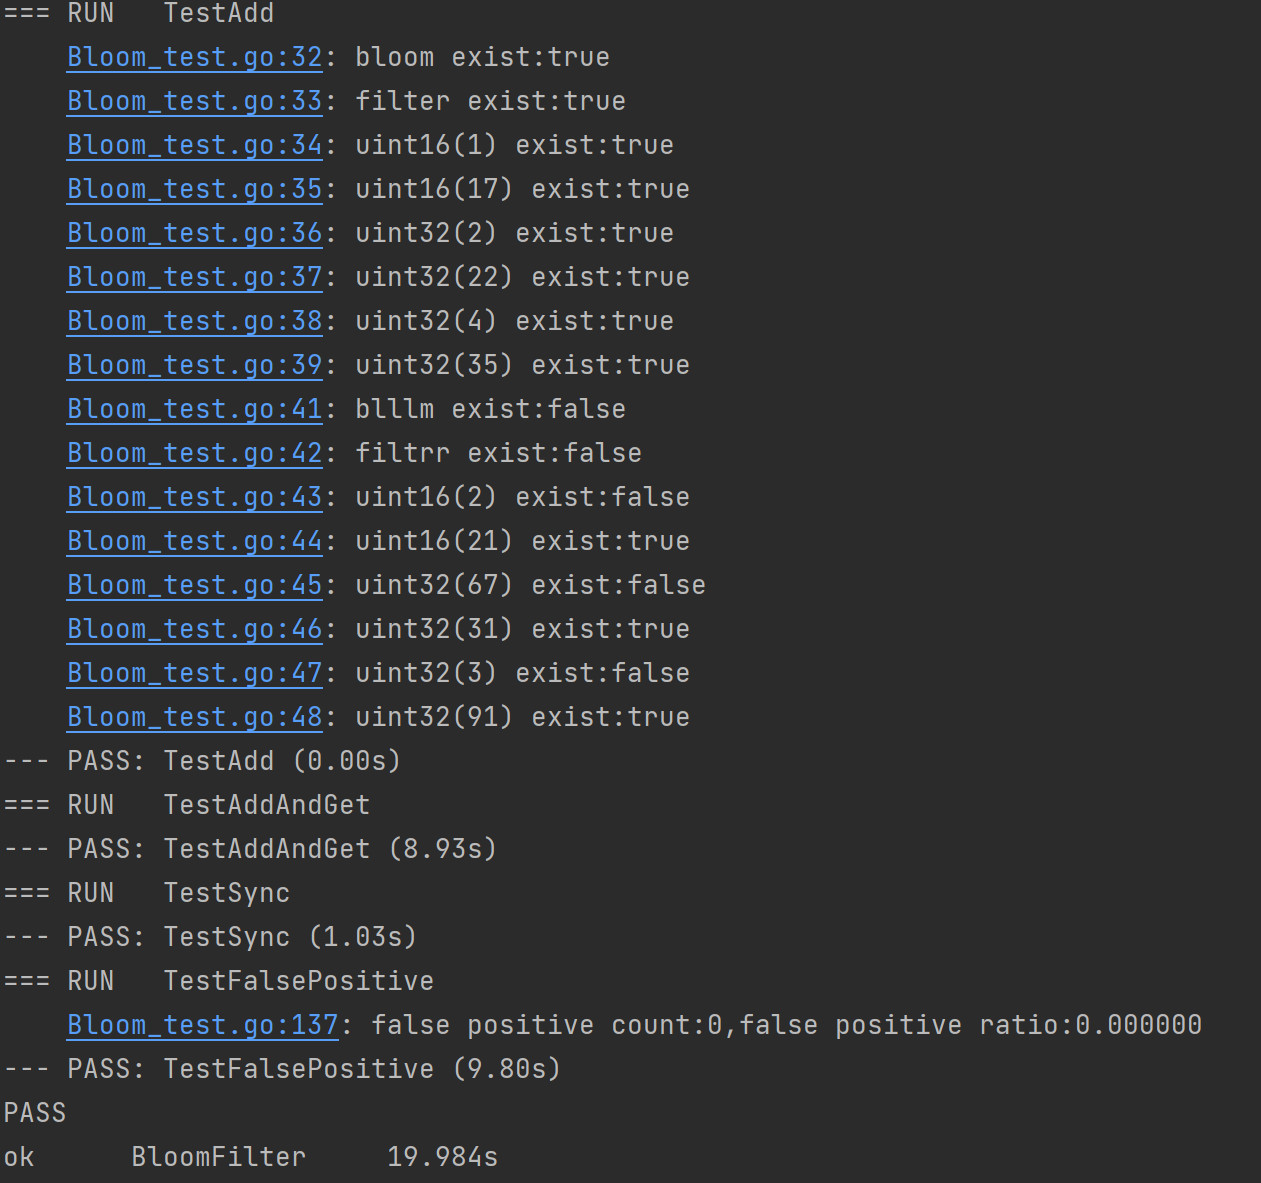The image size is (1261, 1183).
Task: Follow link for the uint32(67) line
Action: (x=194, y=585)
